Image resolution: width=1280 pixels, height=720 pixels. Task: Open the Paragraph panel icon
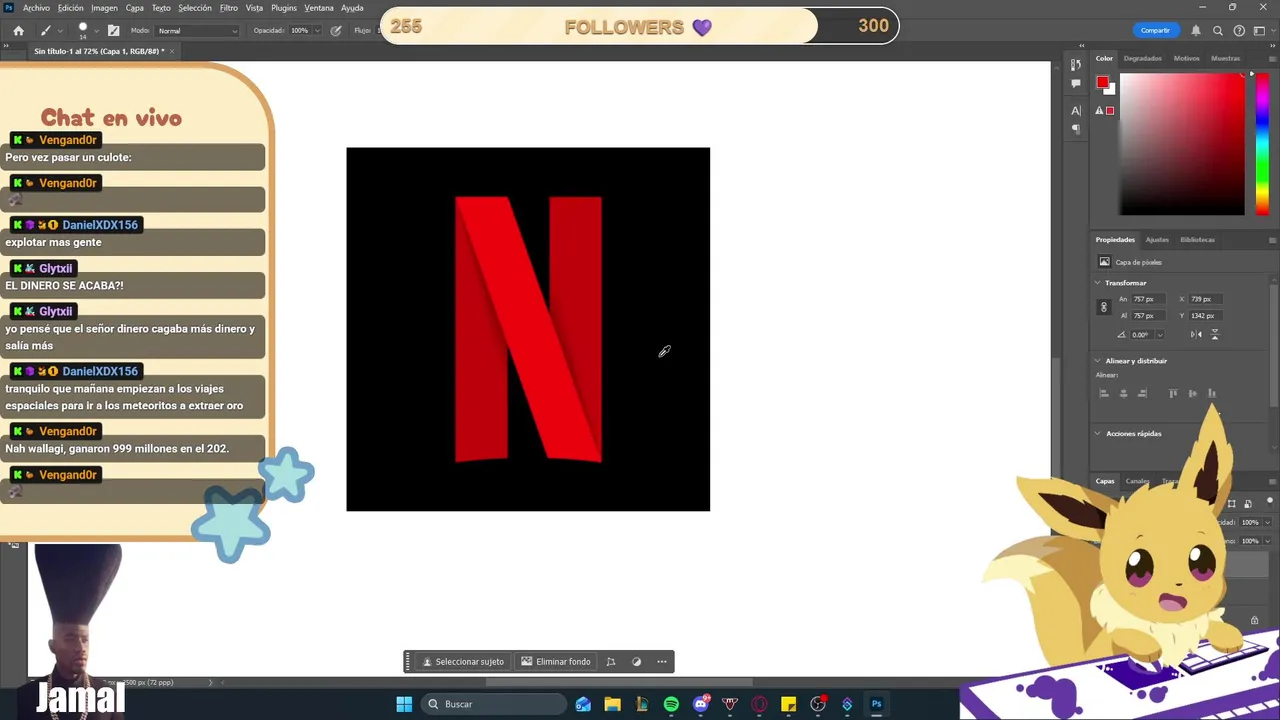[1076, 129]
